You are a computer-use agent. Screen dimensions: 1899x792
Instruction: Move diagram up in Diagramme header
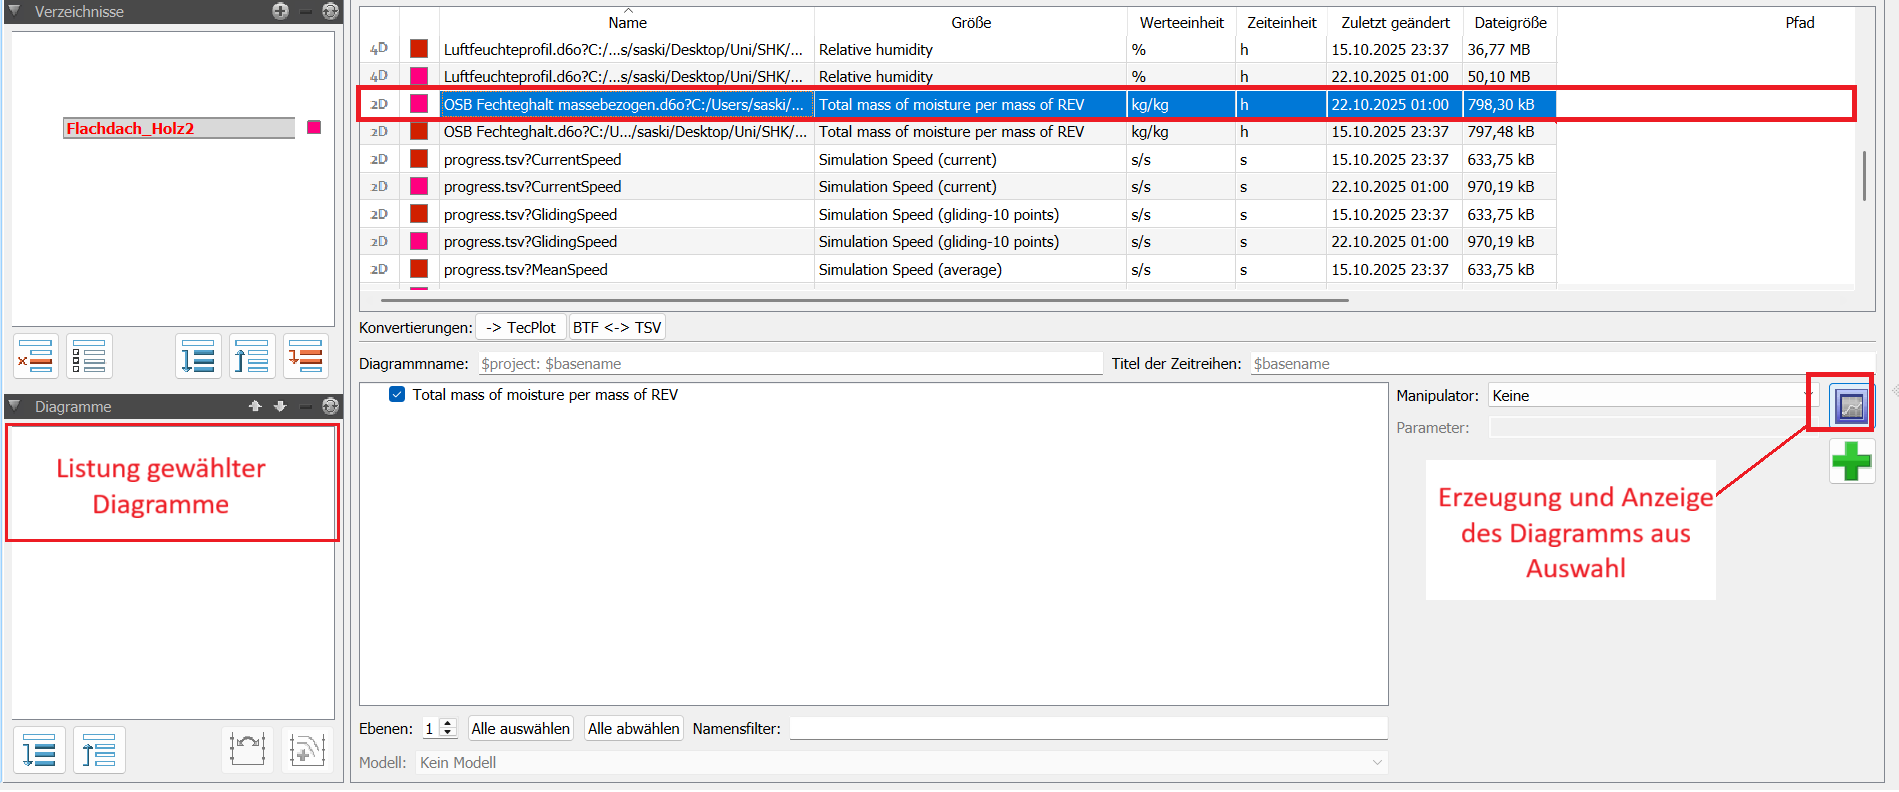coord(255,406)
